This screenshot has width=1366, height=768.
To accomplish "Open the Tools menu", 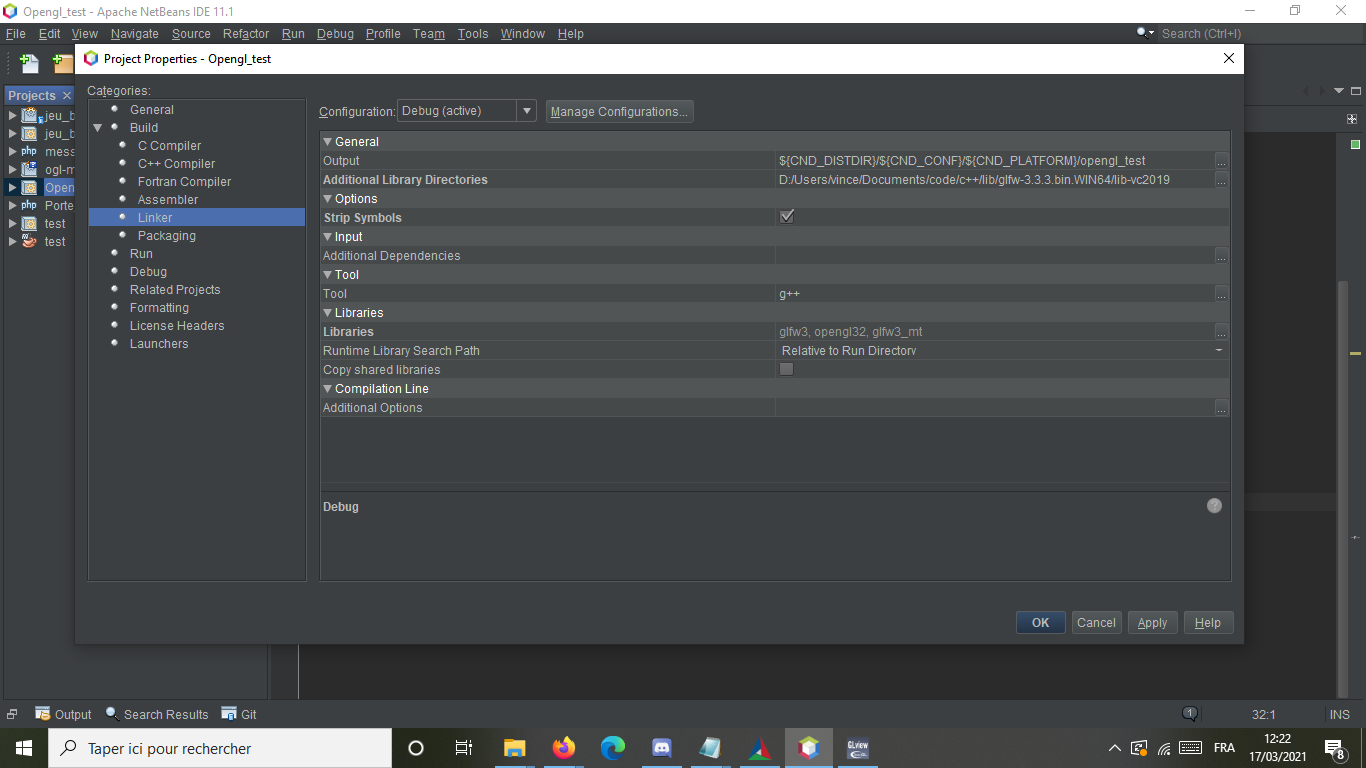I will pos(473,33).
